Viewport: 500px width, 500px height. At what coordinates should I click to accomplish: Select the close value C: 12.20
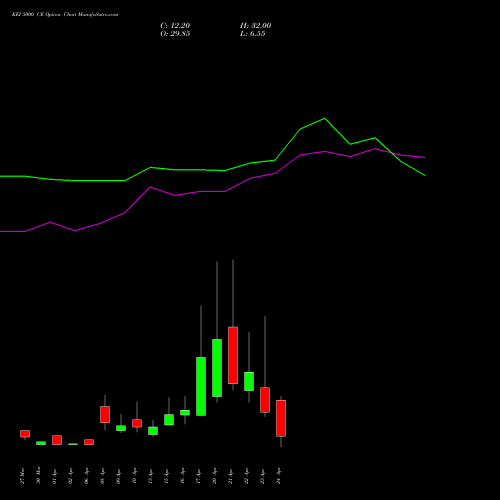(x=175, y=26)
